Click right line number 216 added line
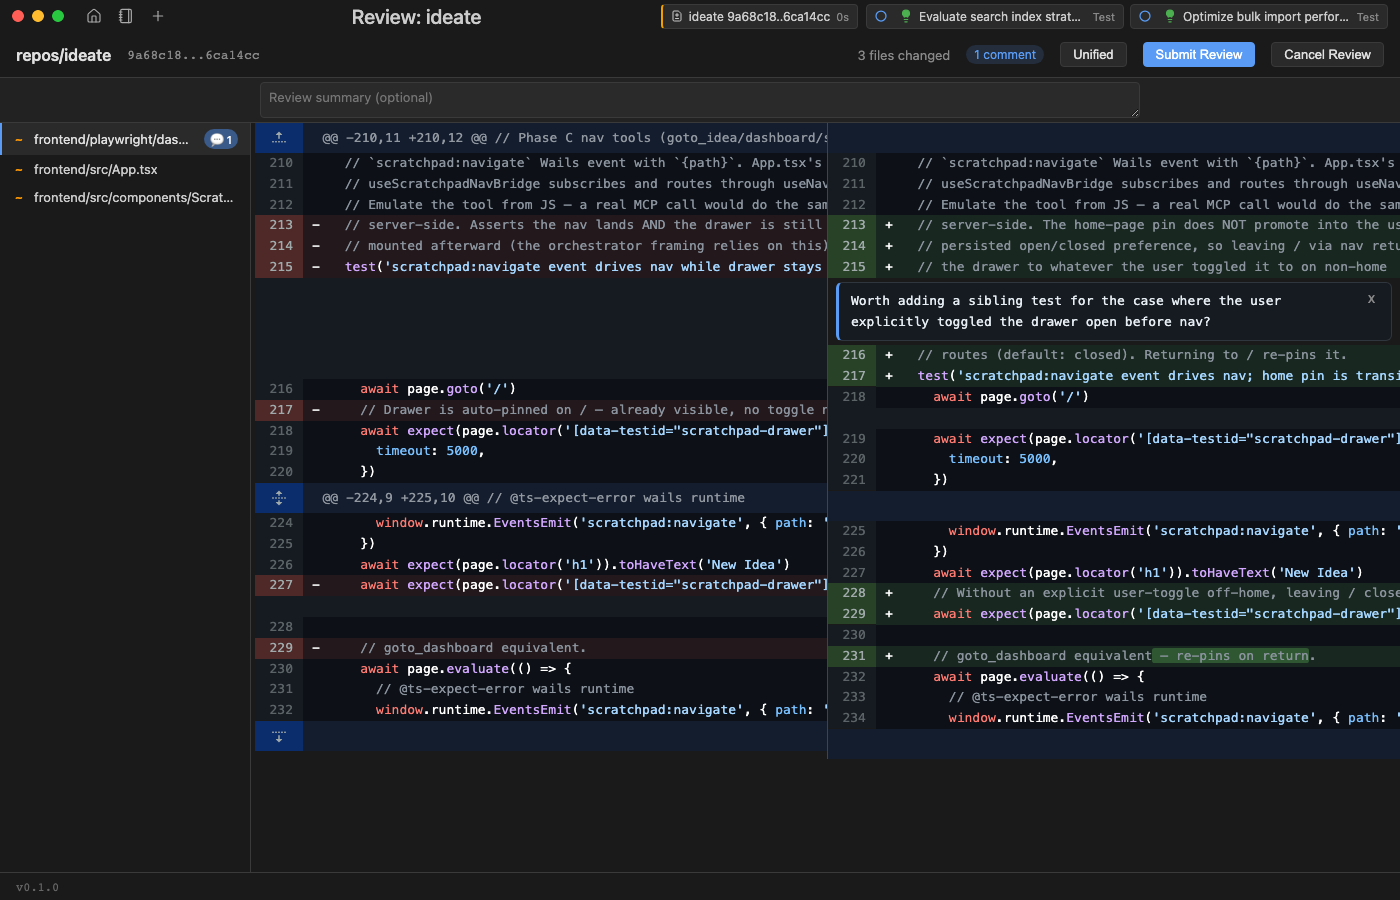Screen dimensions: 1400x900 [854, 355]
